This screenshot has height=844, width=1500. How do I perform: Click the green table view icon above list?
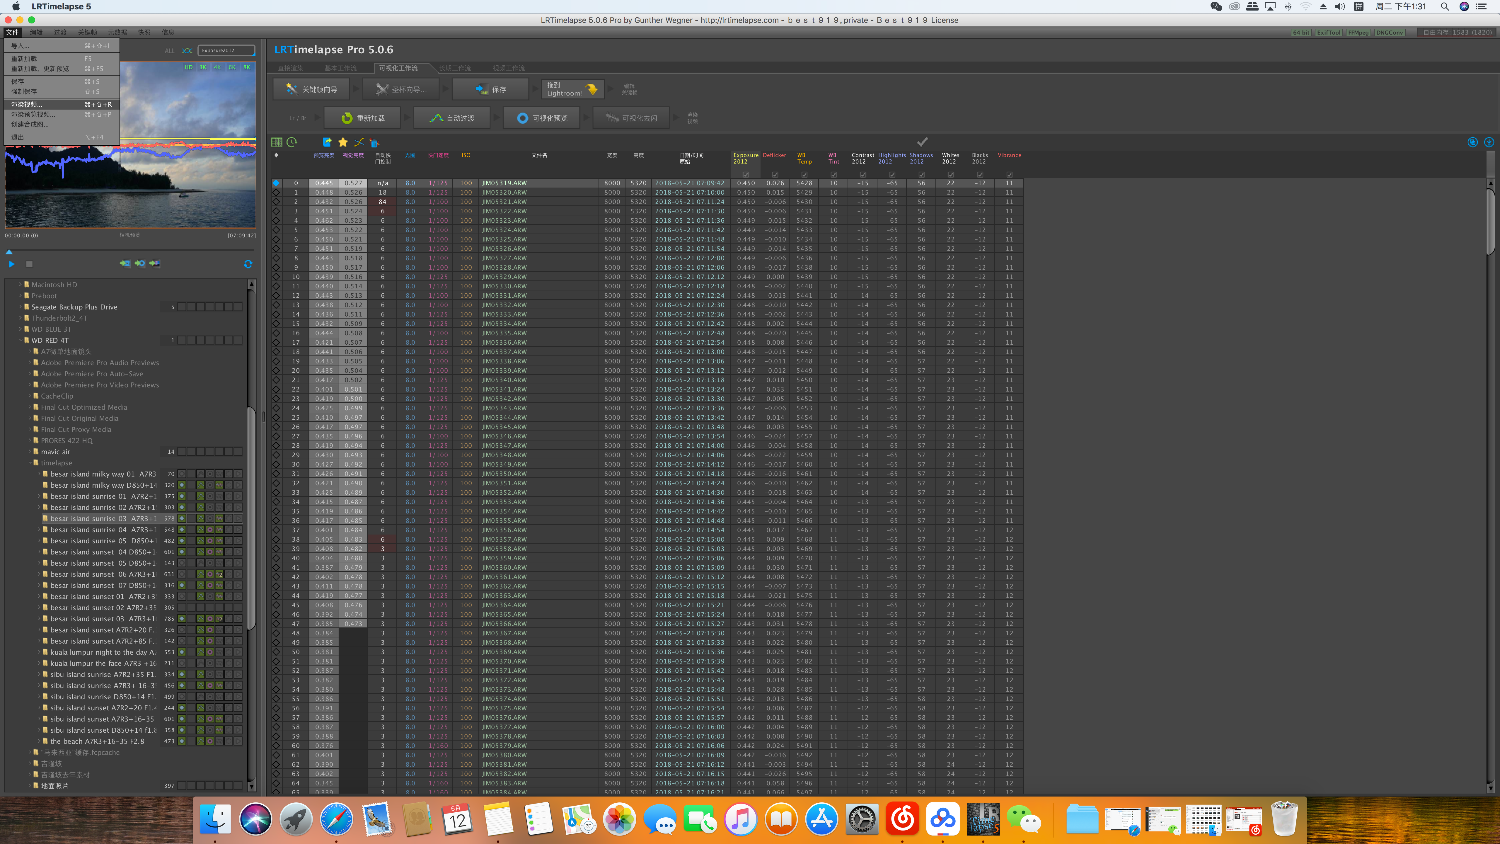pos(277,142)
